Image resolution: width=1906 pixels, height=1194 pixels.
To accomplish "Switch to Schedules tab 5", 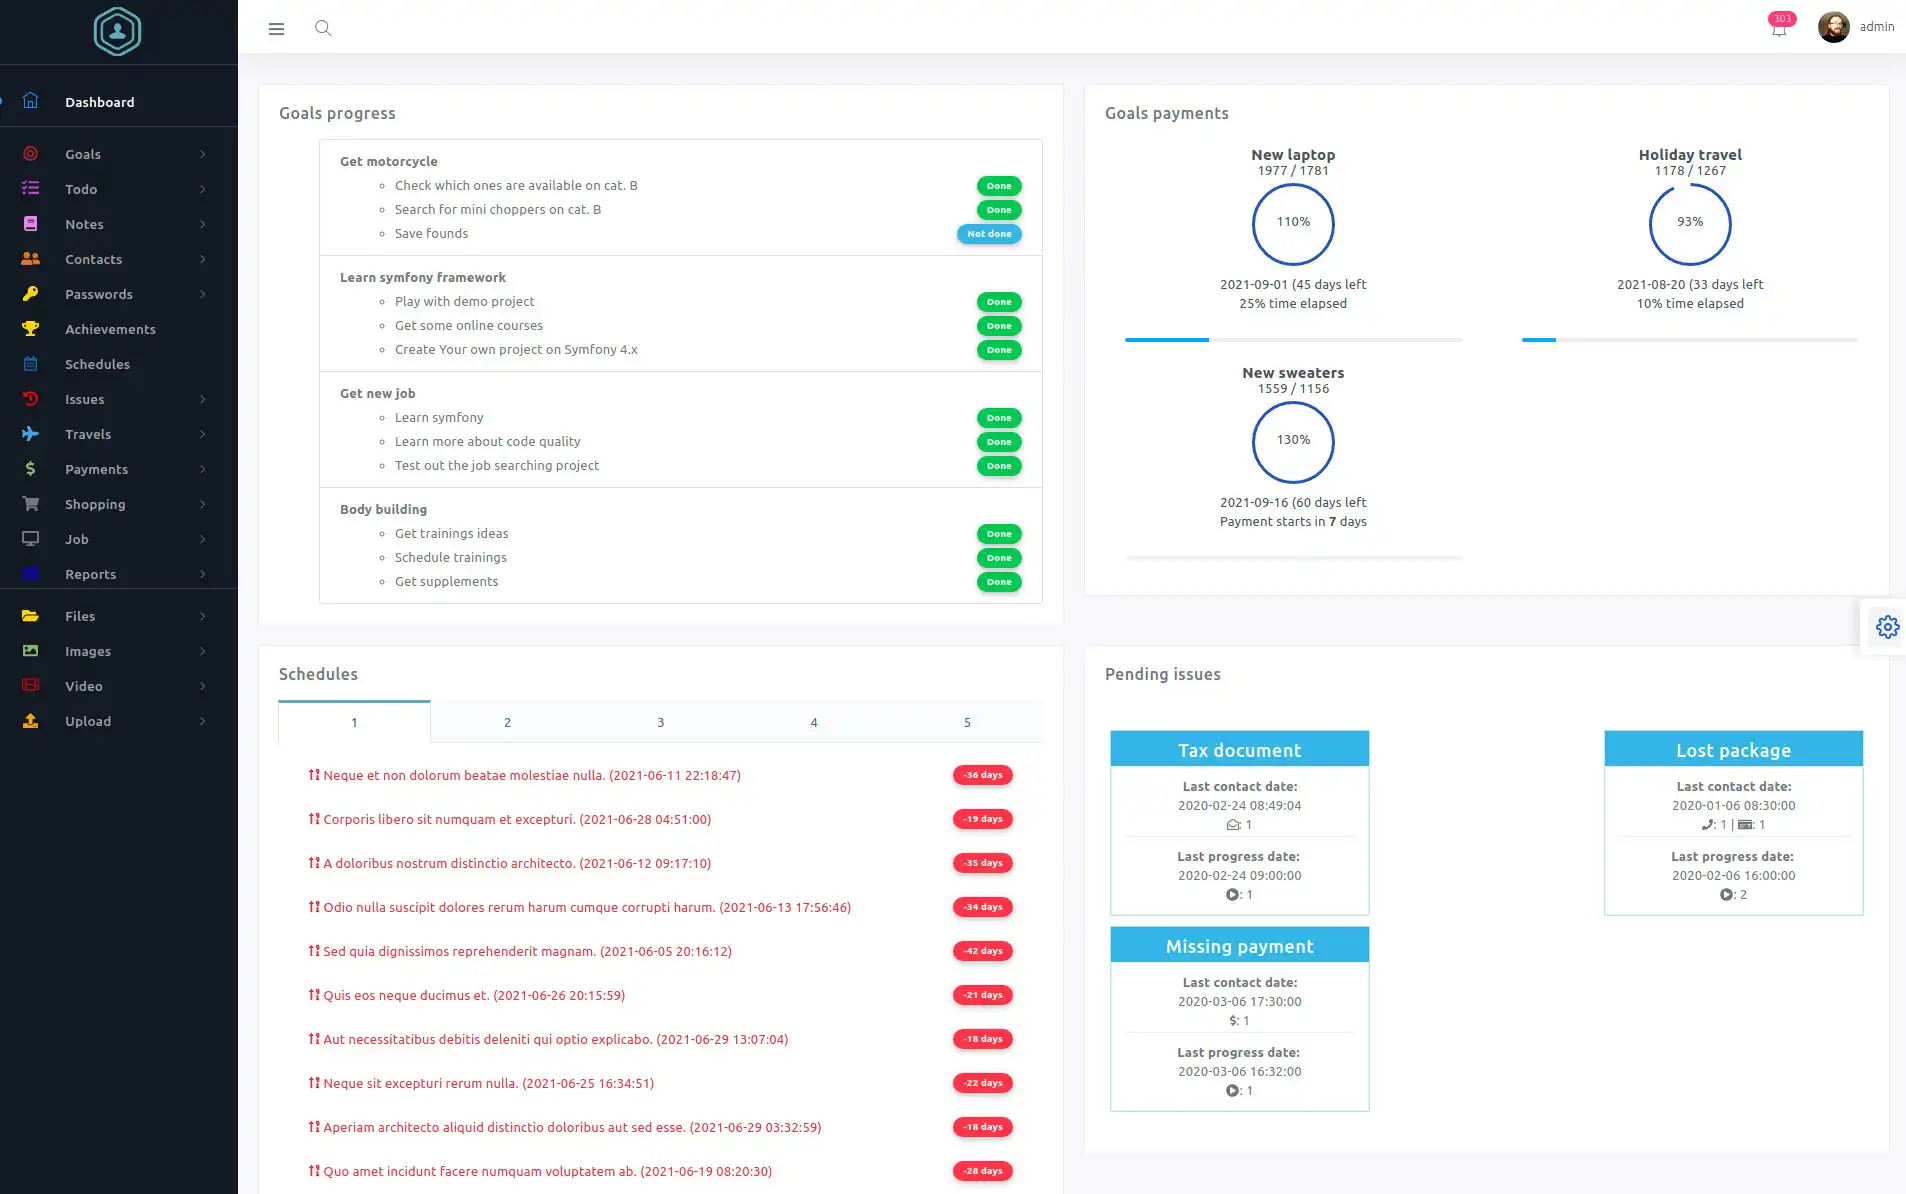I will [967, 722].
